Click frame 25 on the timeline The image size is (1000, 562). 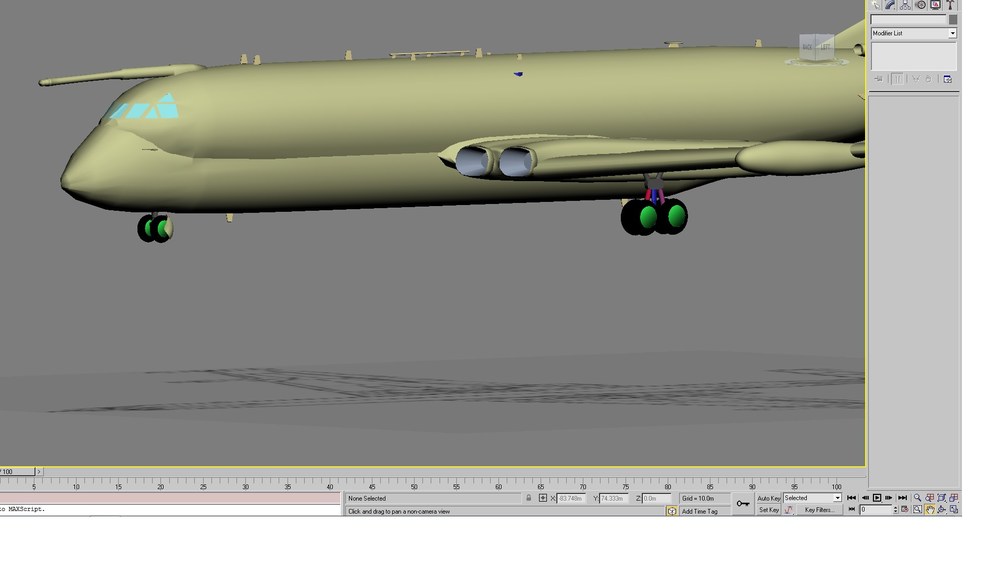pyautogui.click(x=203, y=486)
